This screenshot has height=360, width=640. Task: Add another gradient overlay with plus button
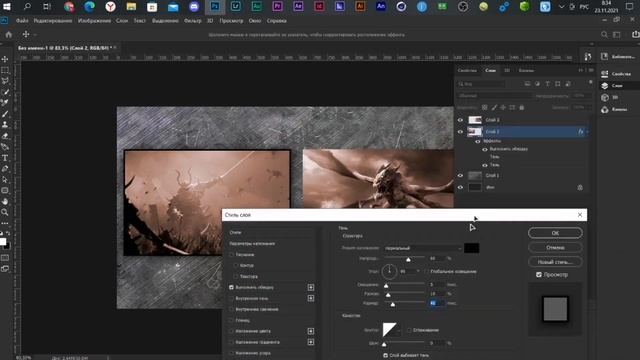[311, 342]
